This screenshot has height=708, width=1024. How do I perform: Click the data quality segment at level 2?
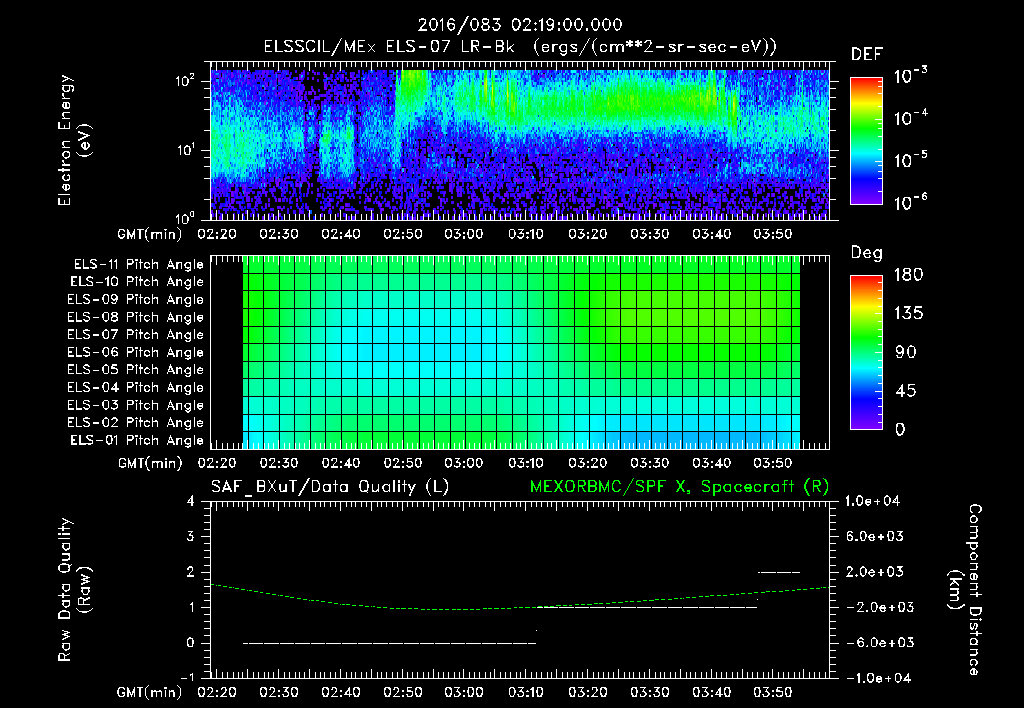click(778, 572)
